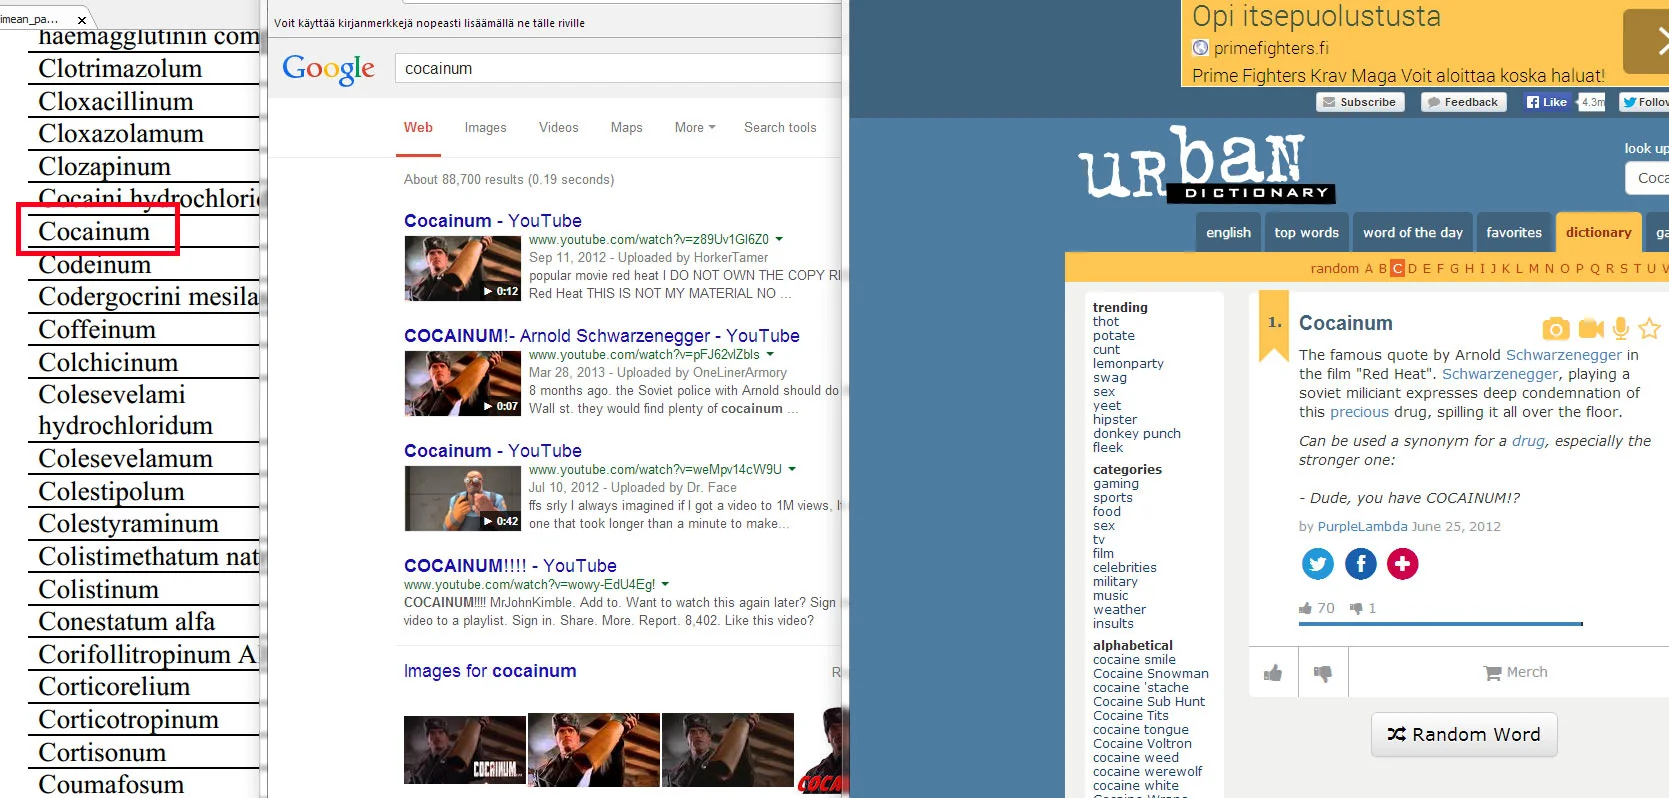Viewport: 1669px width, 798px height.
Task: Open the dropdown arrow beside first YouTube URL
Action: [779, 240]
